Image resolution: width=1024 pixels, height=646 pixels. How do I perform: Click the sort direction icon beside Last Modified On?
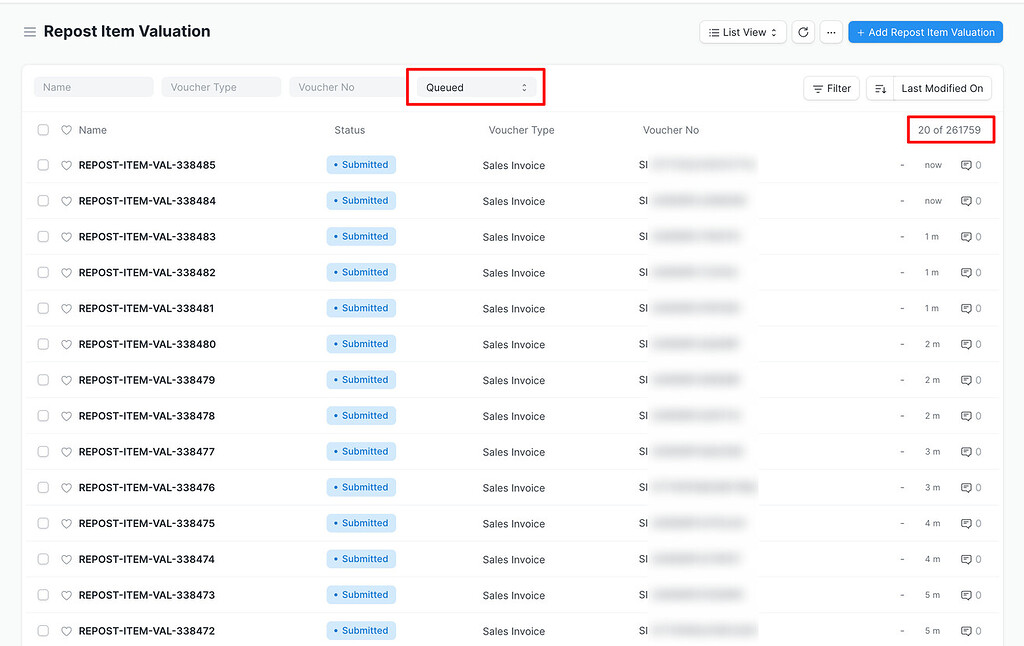[x=878, y=88]
